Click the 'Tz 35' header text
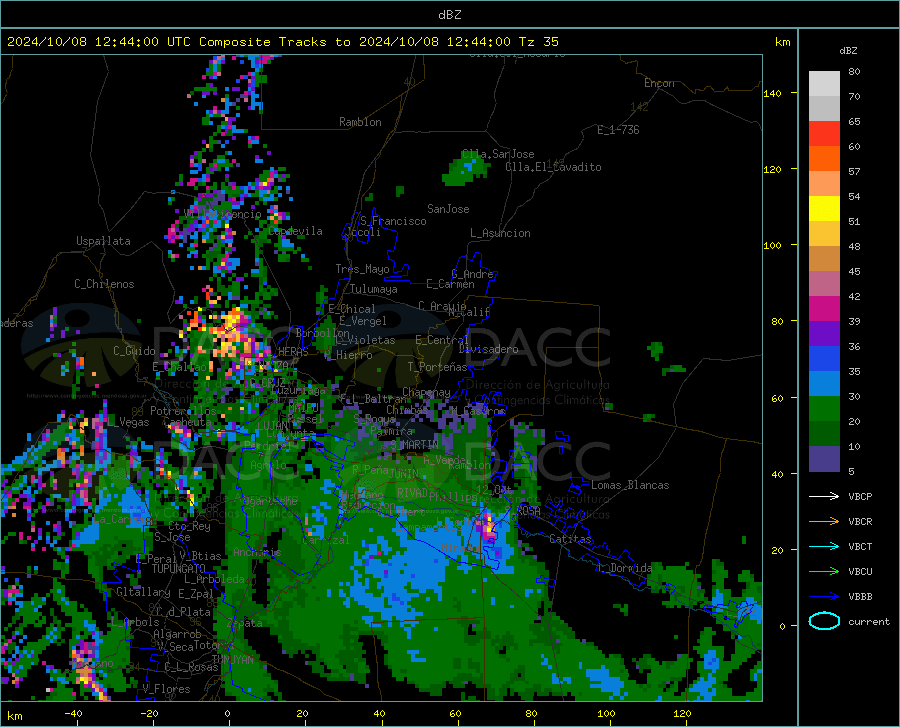This screenshot has width=900, height=727. click(538, 42)
